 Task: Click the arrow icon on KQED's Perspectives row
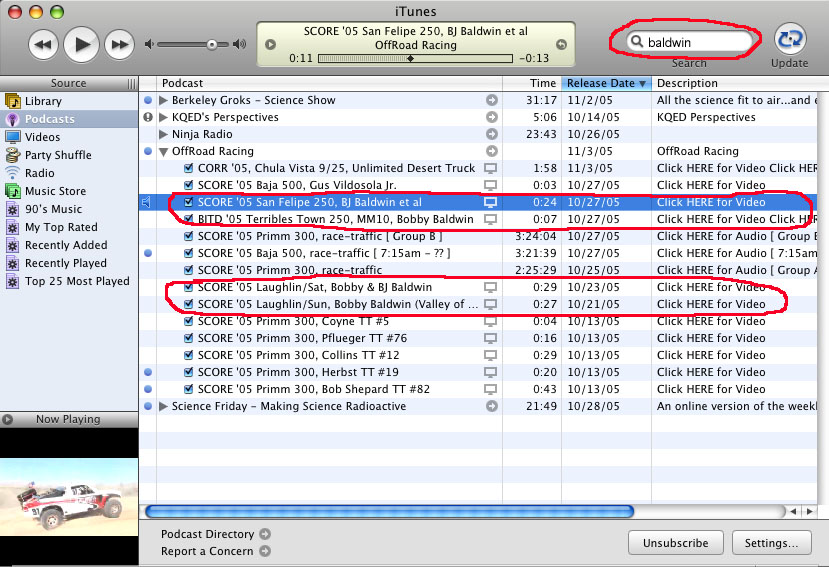[x=492, y=117]
